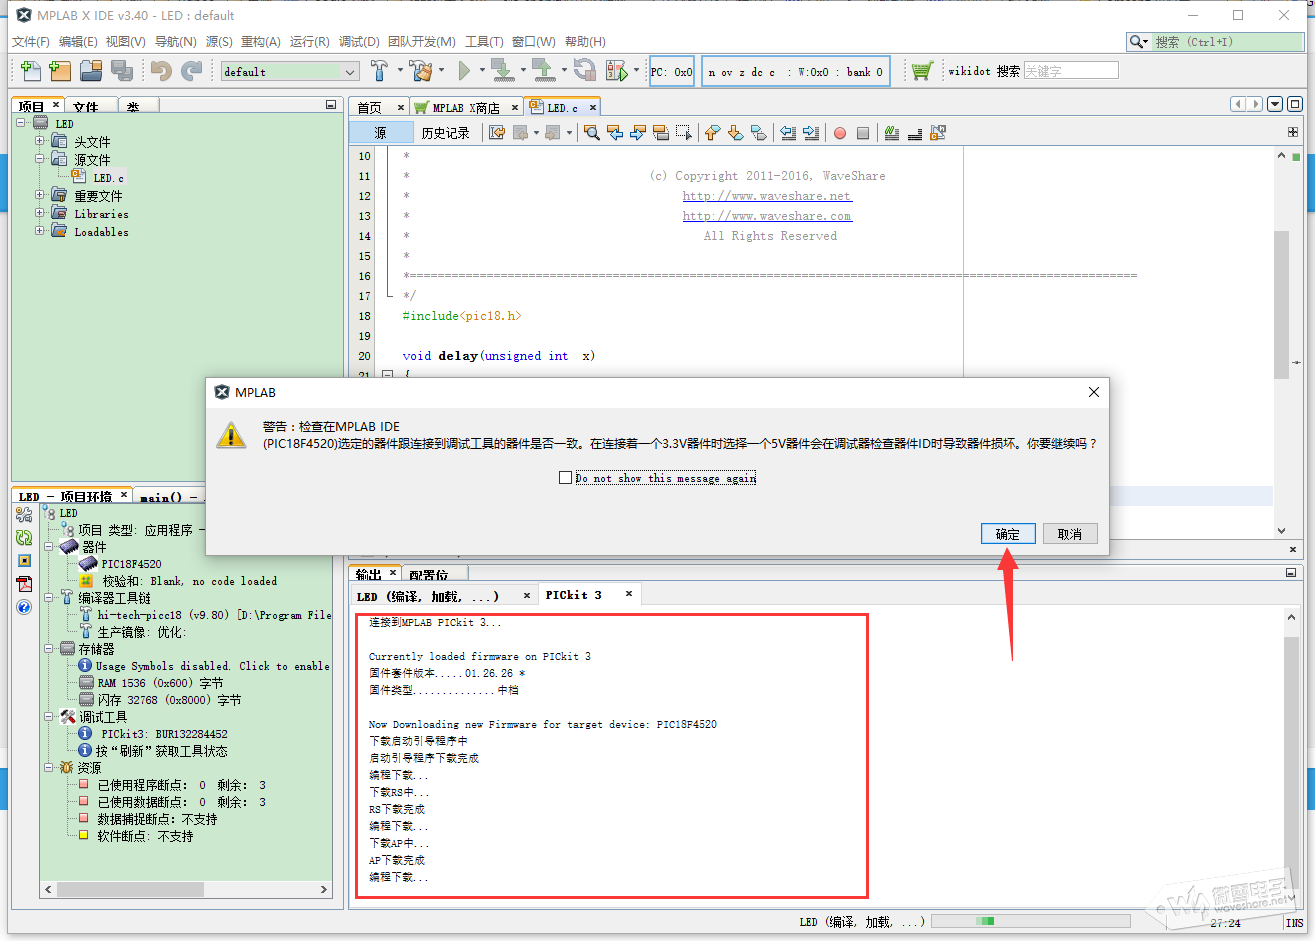Click the blue help icon in dashboard
The image size is (1315, 941).
pyautogui.click(x=24, y=607)
